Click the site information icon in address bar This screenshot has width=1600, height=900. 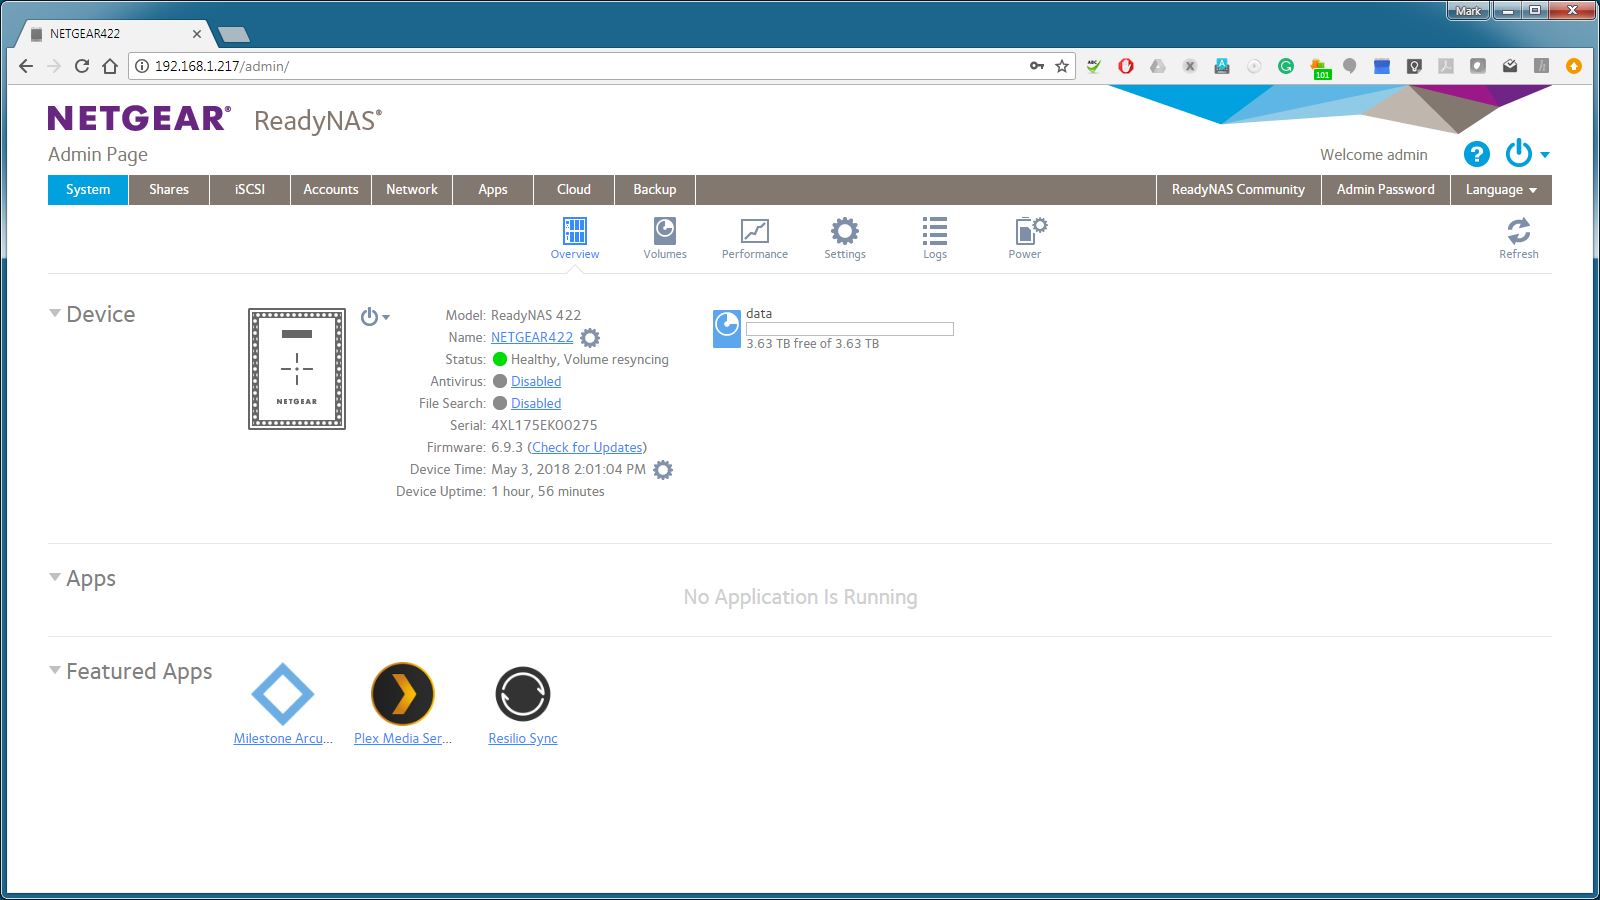[142, 66]
